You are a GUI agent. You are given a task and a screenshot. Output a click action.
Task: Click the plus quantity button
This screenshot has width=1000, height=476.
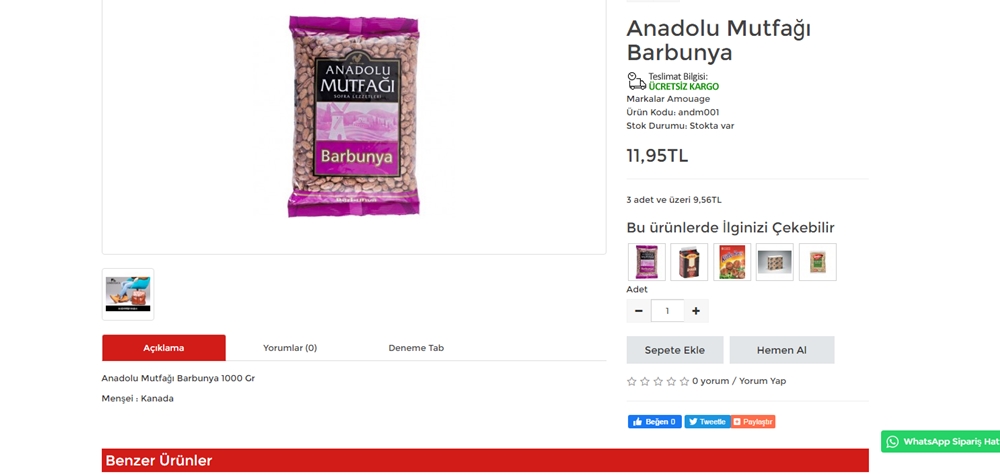tap(696, 311)
